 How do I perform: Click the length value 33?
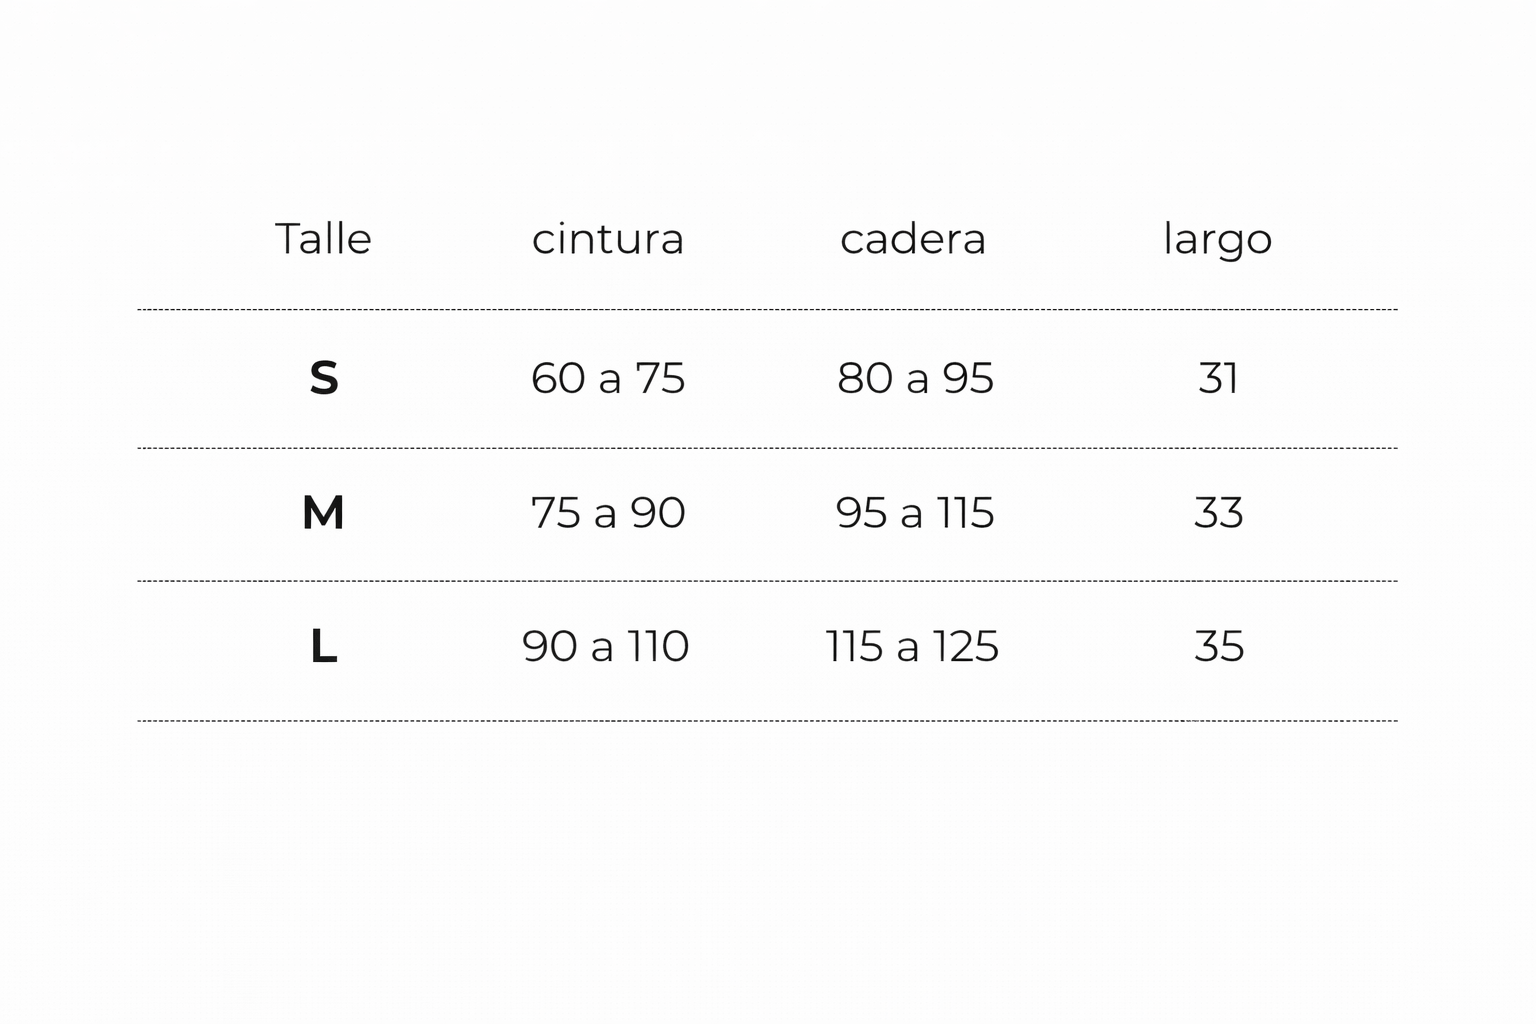[x=1218, y=513]
